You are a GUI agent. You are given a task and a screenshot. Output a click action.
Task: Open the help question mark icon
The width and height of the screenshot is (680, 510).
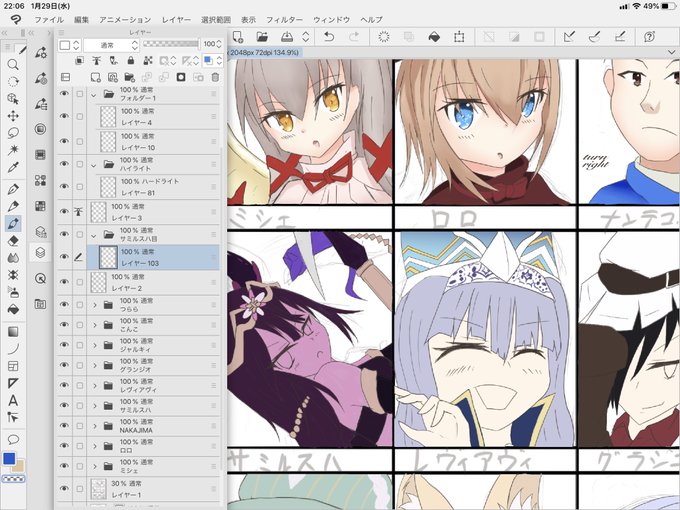pyautogui.click(x=649, y=37)
